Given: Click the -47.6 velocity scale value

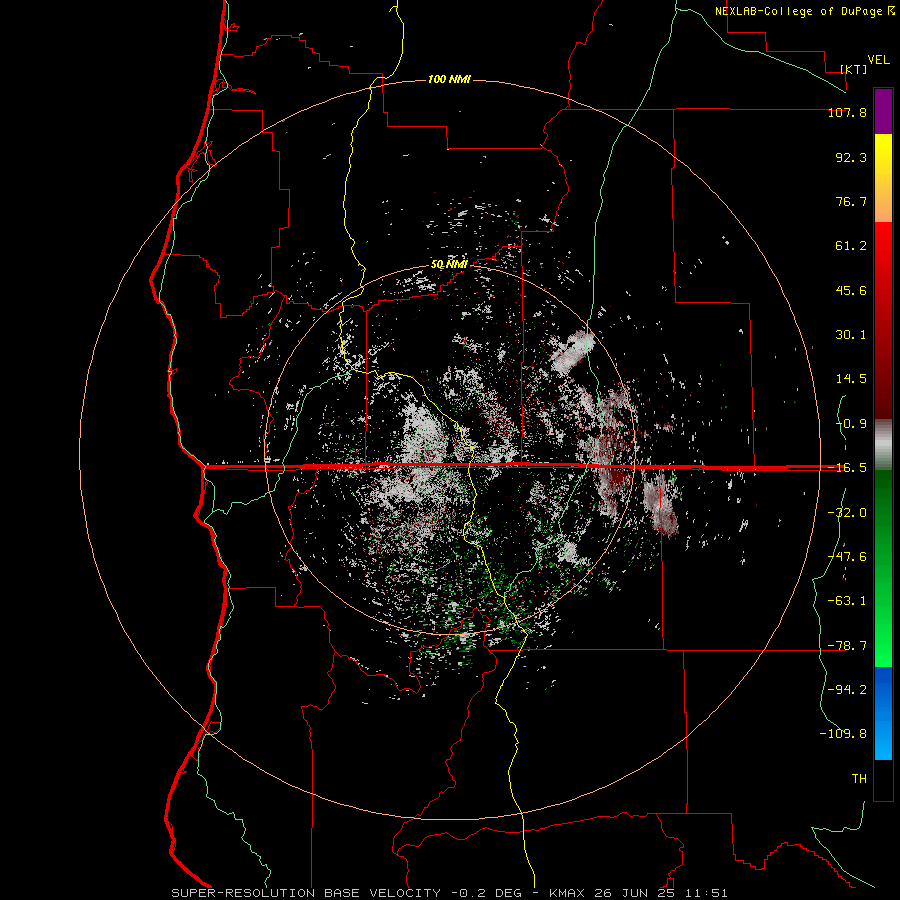Looking at the screenshot, I should click(847, 557).
